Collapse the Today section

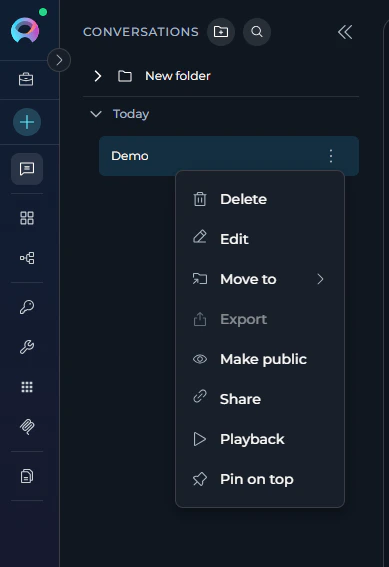[x=96, y=114]
